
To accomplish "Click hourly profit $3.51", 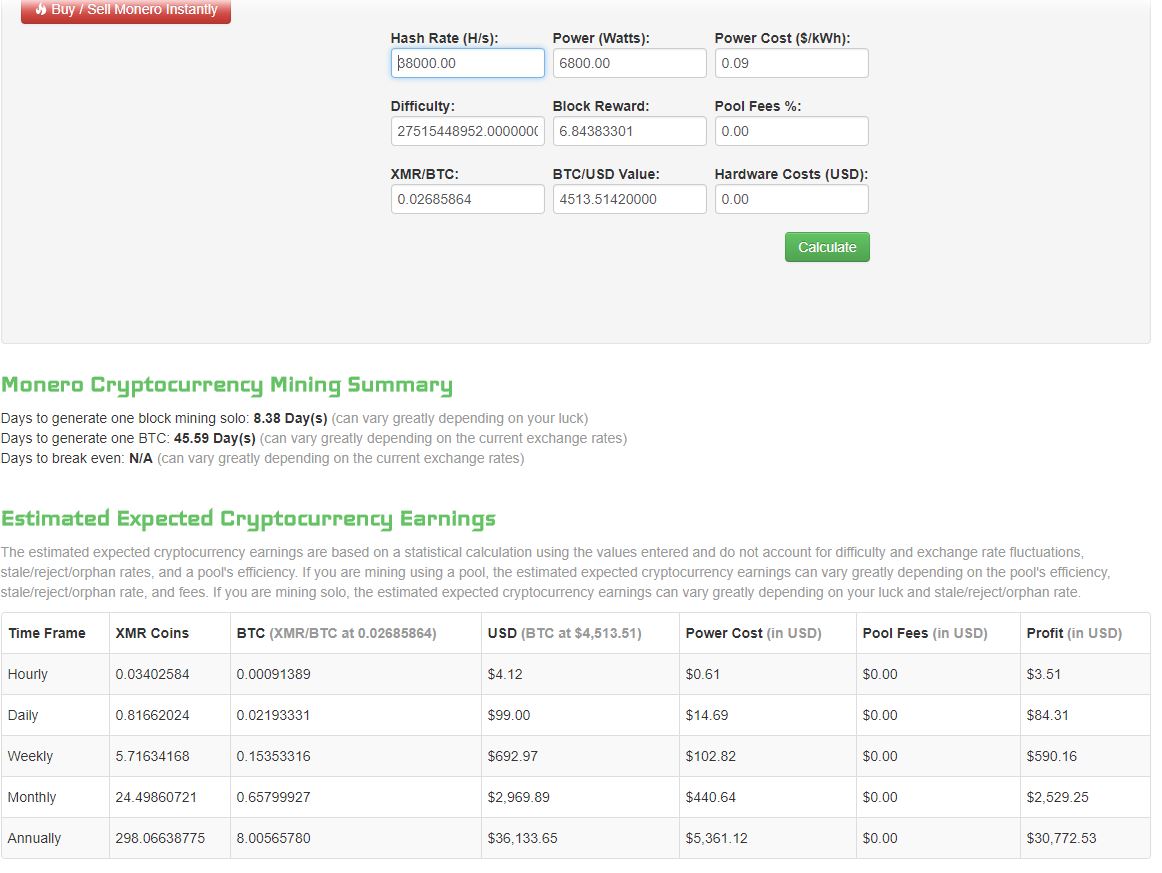I will (1044, 674).
